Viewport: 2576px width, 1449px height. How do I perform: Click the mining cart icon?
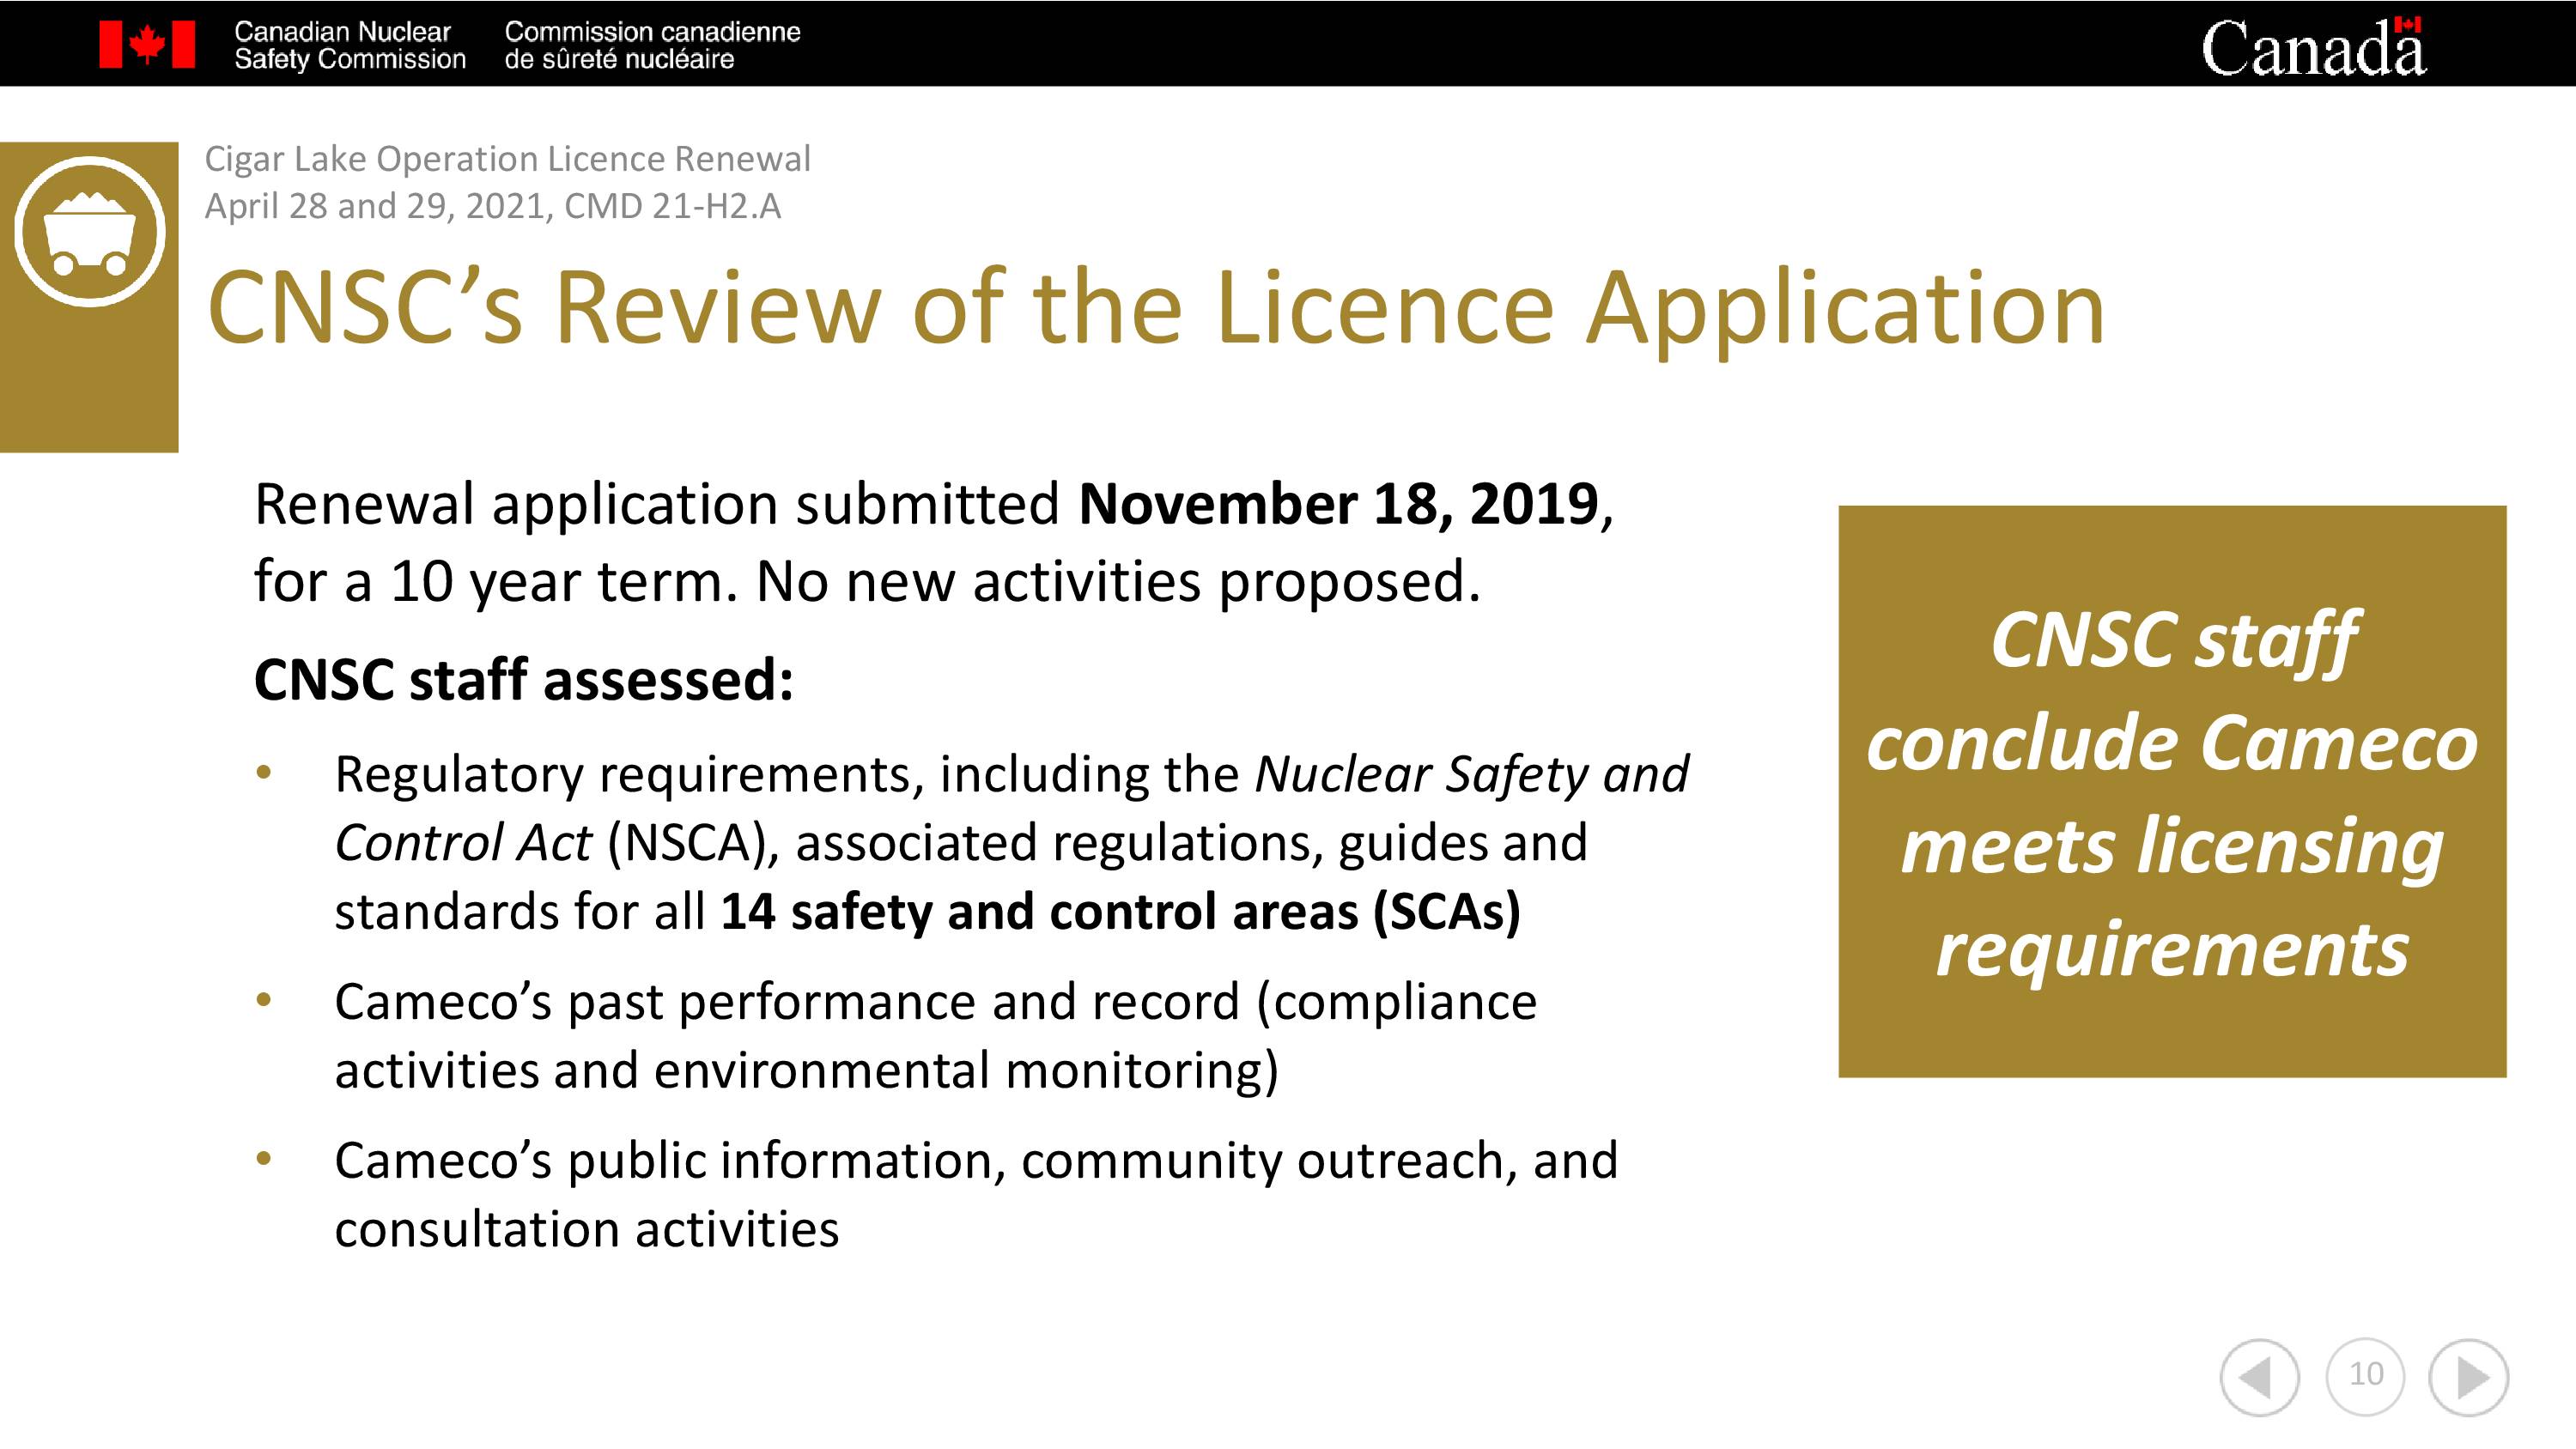pyautogui.click(x=89, y=231)
